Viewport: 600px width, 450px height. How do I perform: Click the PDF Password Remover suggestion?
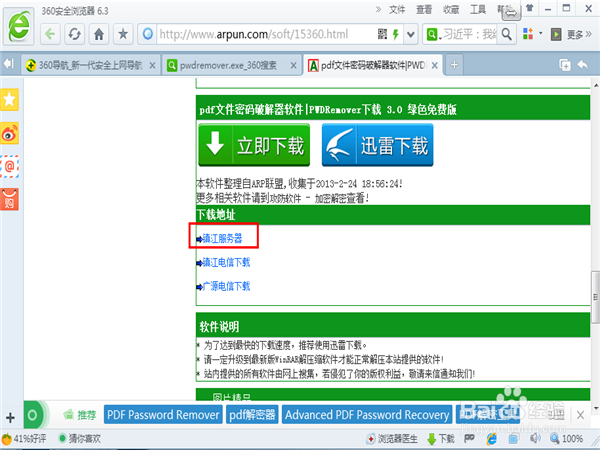[163, 415]
